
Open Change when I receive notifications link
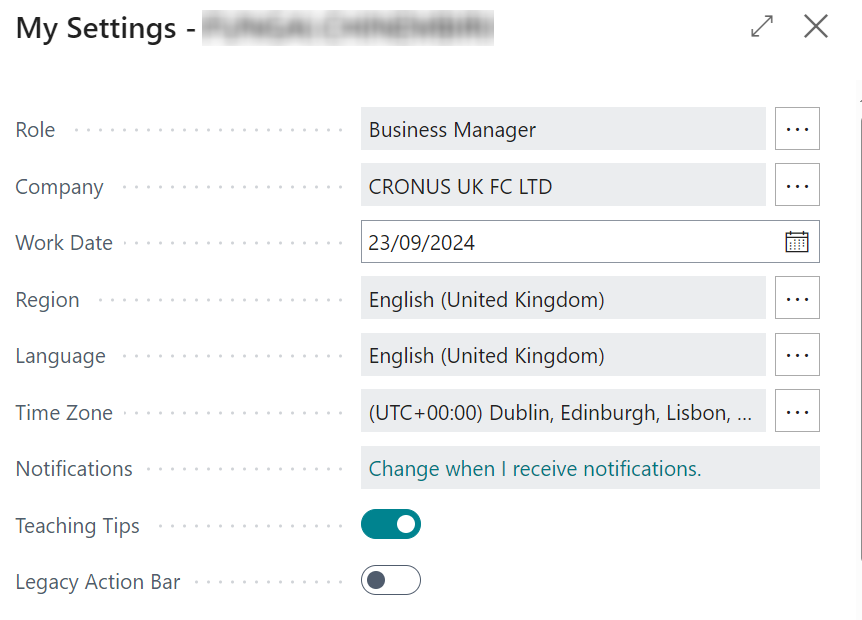pos(535,468)
